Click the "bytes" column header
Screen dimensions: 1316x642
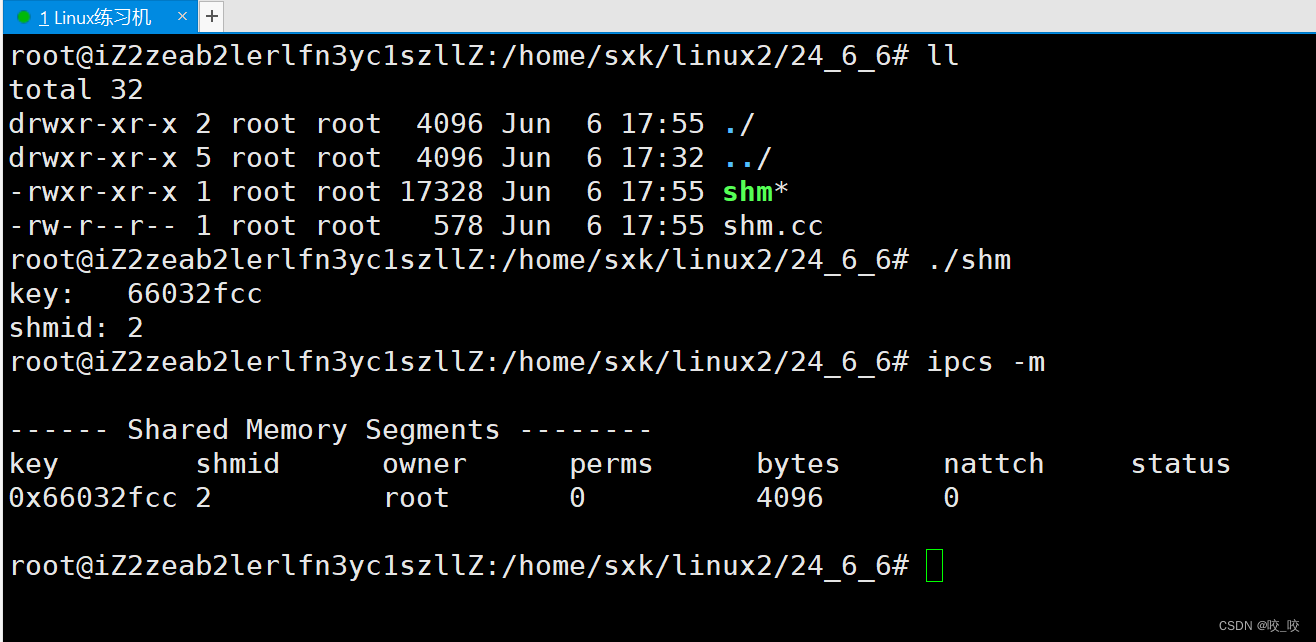point(797,463)
